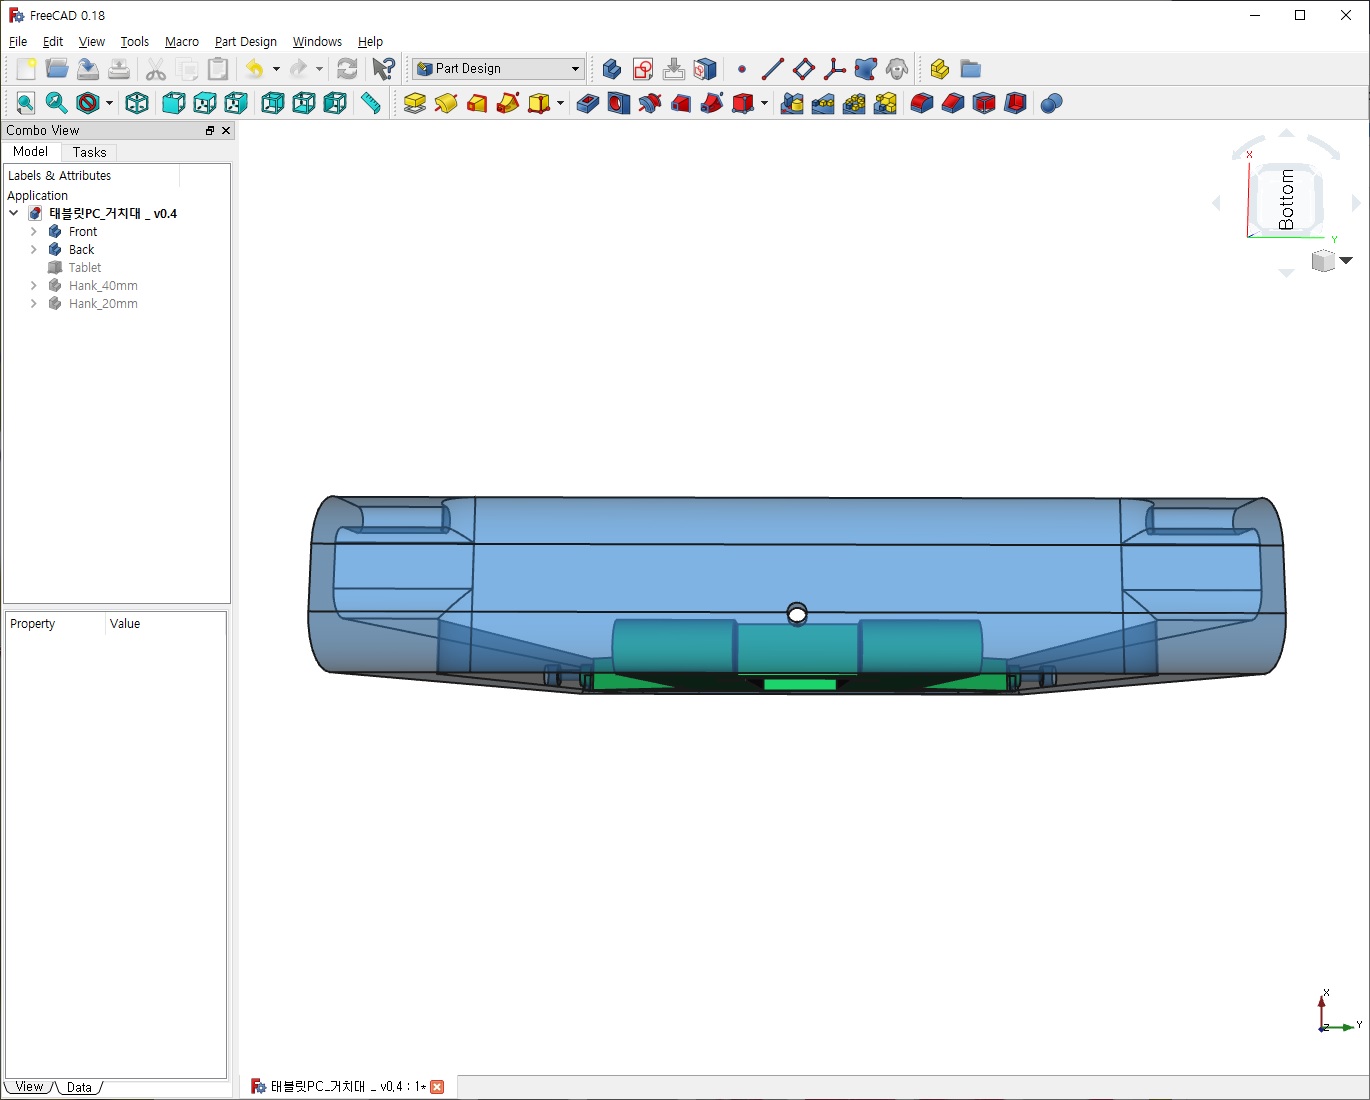The width and height of the screenshot is (1370, 1100).
Task: Expand the Hank_20mm item
Action: point(33,303)
